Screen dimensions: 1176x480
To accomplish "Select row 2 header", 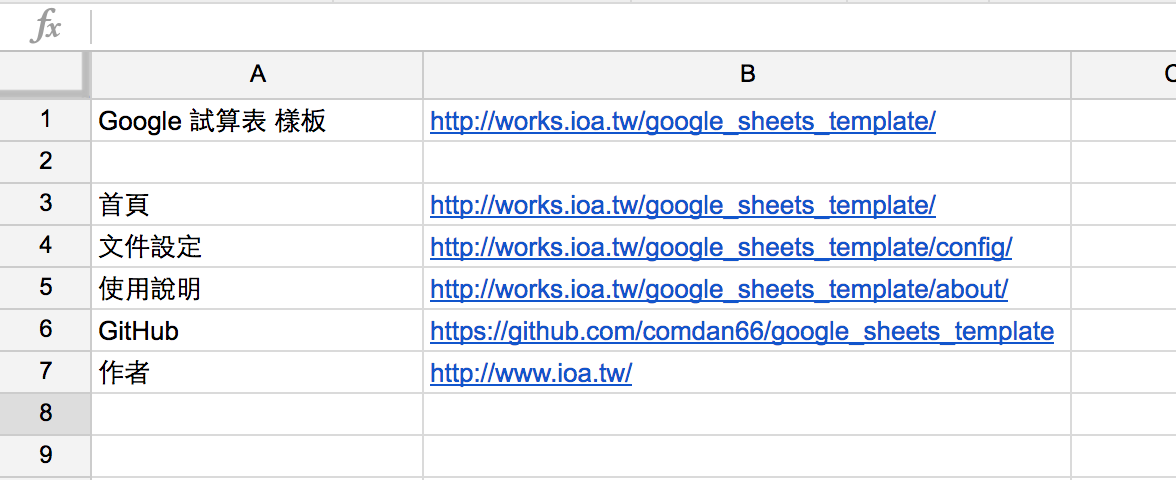I will pos(45,161).
